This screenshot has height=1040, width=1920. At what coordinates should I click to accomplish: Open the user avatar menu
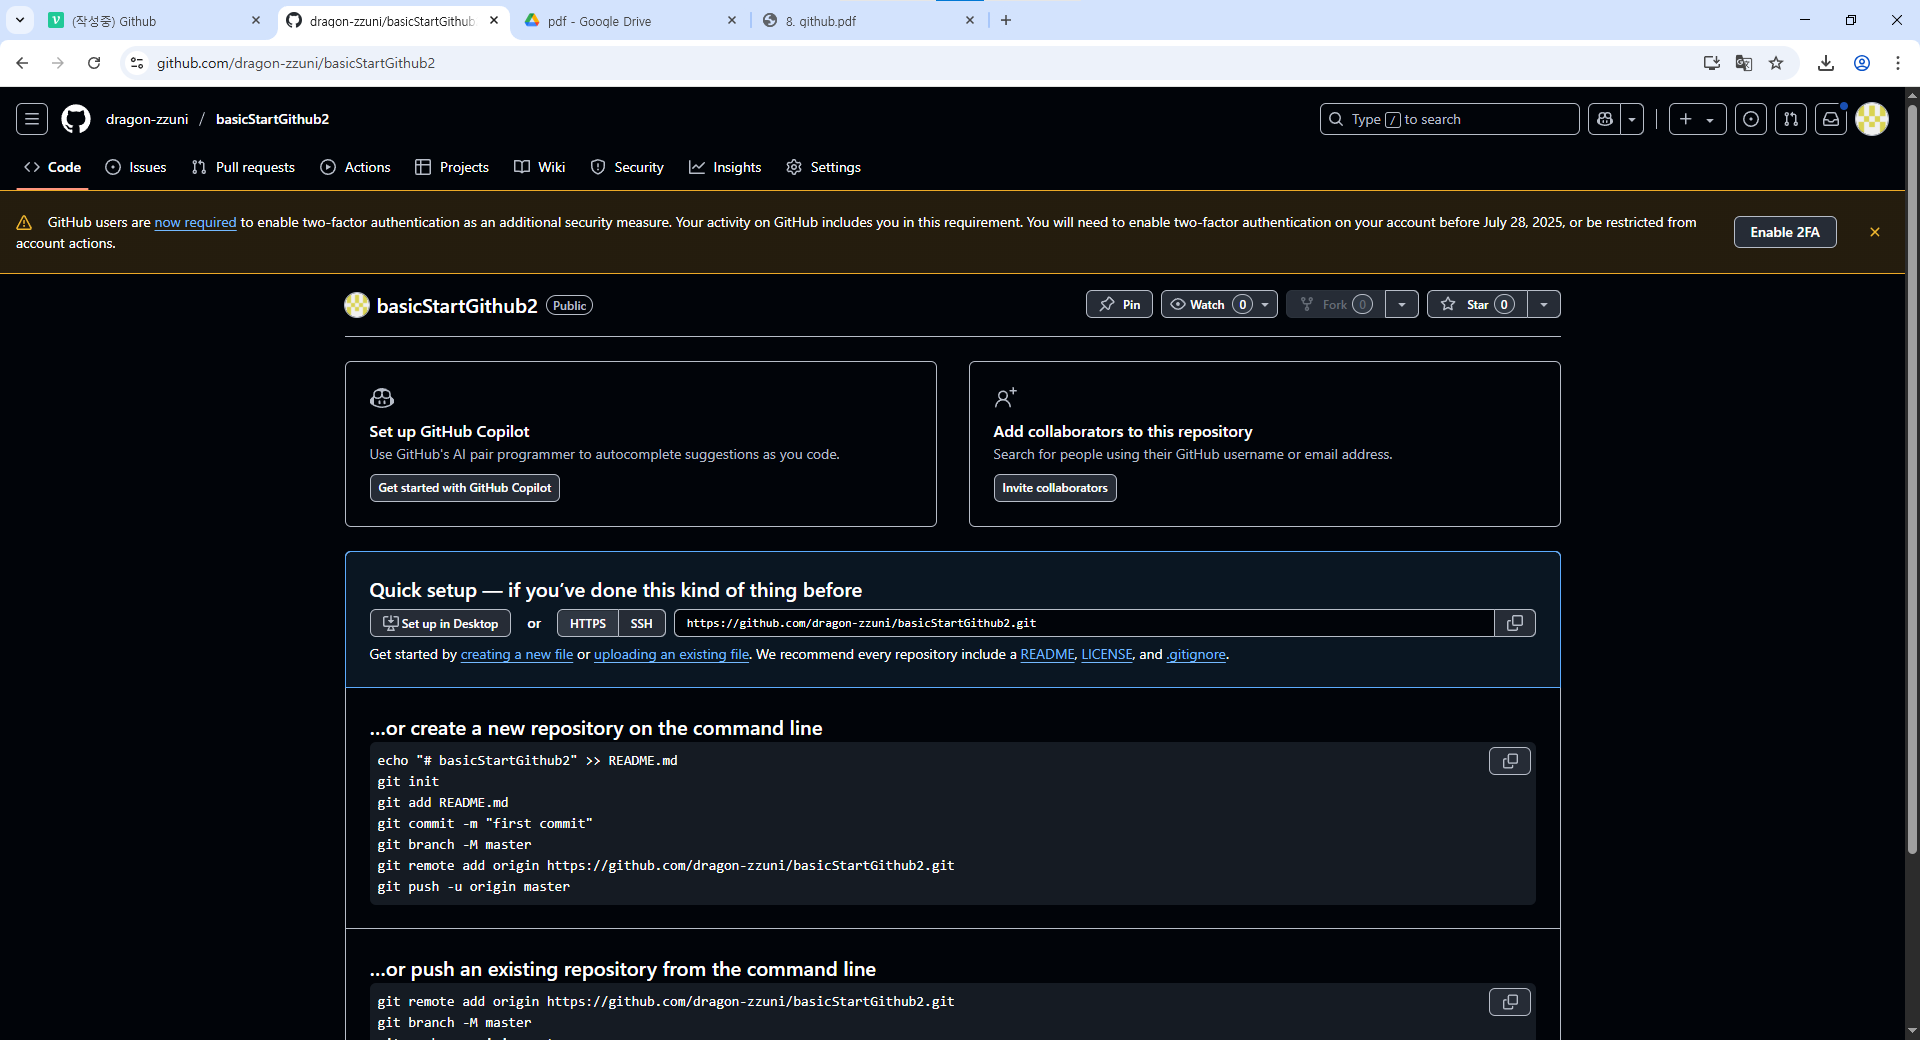pos(1872,119)
